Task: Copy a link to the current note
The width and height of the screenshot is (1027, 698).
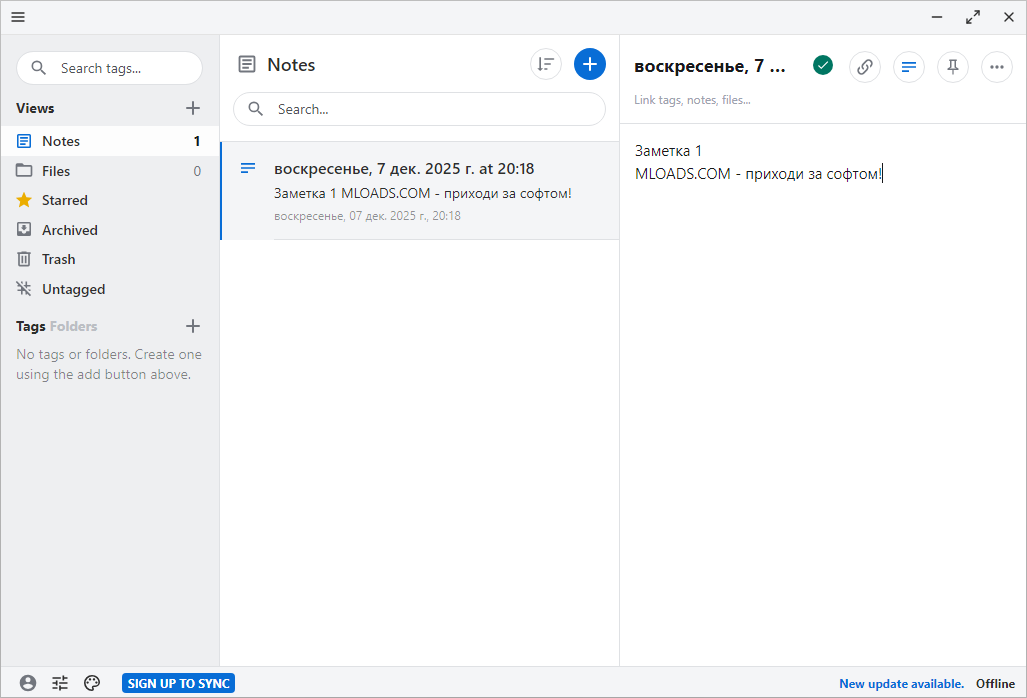Action: tap(864, 67)
